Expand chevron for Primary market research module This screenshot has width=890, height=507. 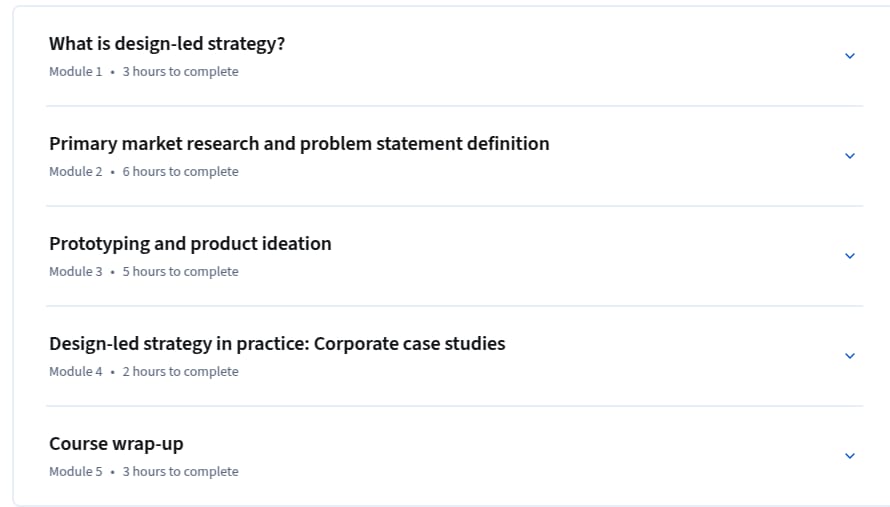850,156
